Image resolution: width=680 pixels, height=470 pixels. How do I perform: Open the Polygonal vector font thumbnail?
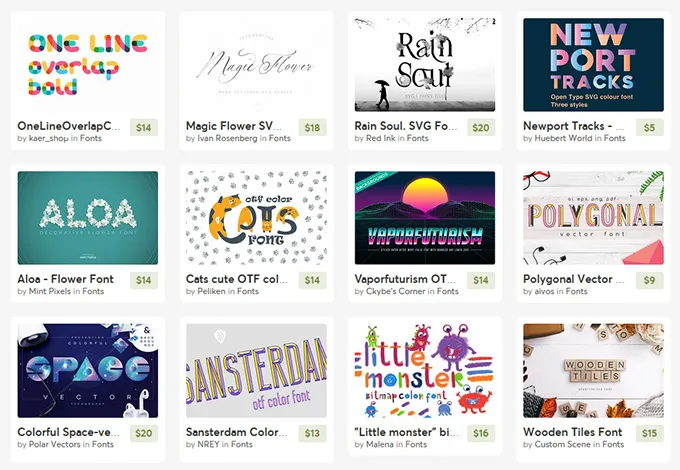pyautogui.click(x=593, y=218)
